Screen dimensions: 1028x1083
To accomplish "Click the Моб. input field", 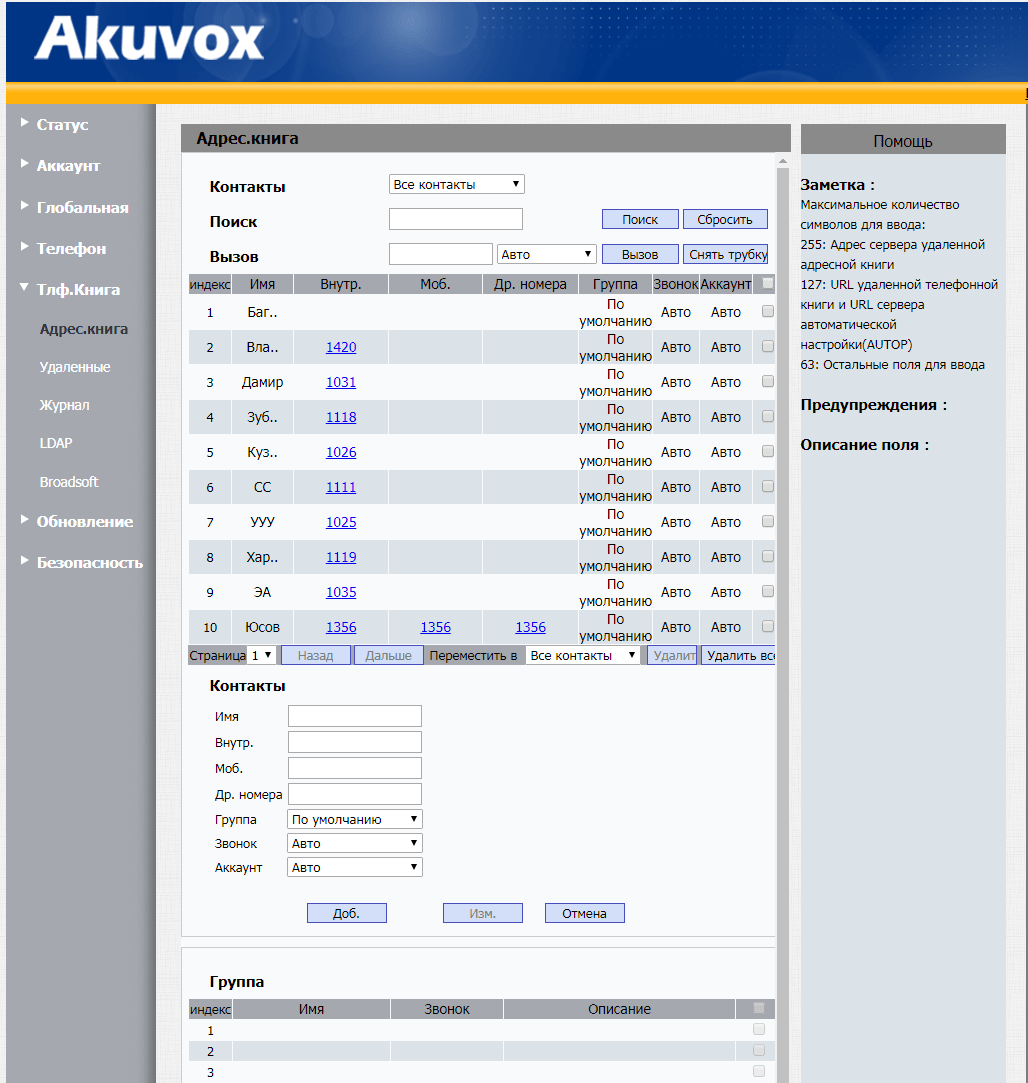I will point(354,768).
